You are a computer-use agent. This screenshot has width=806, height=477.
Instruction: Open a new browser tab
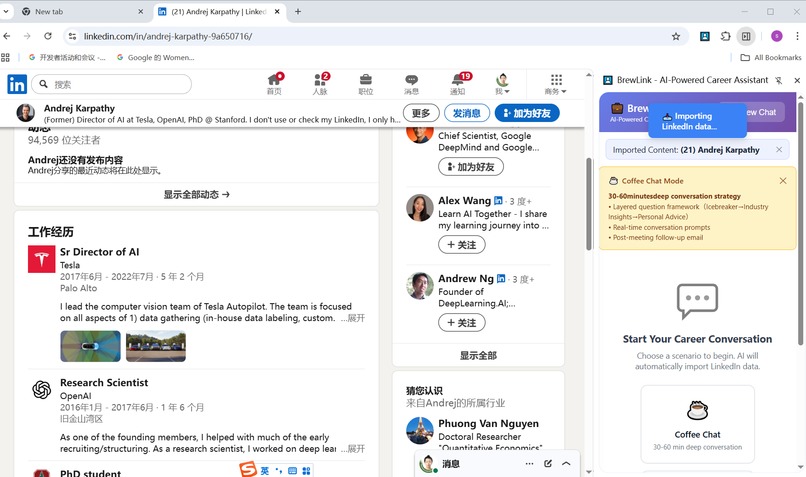coord(298,11)
